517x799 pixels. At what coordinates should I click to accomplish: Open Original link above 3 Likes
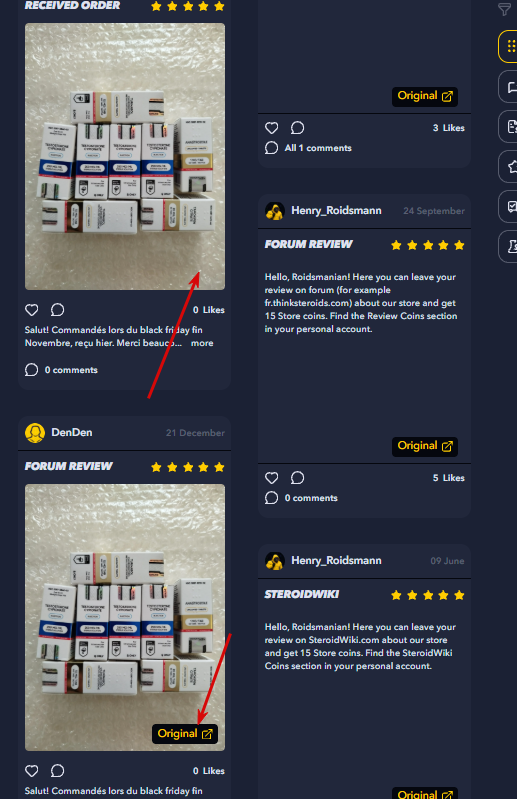click(425, 96)
